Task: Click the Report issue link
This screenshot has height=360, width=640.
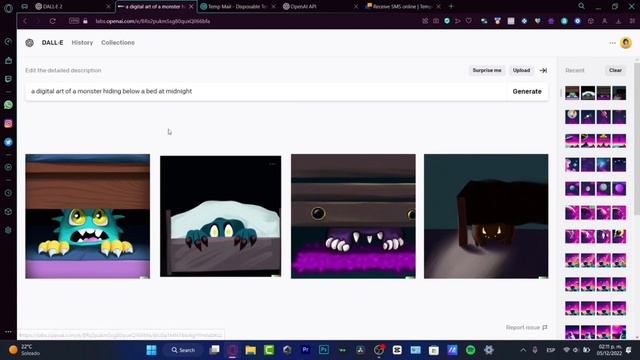Action: (527, 327)
